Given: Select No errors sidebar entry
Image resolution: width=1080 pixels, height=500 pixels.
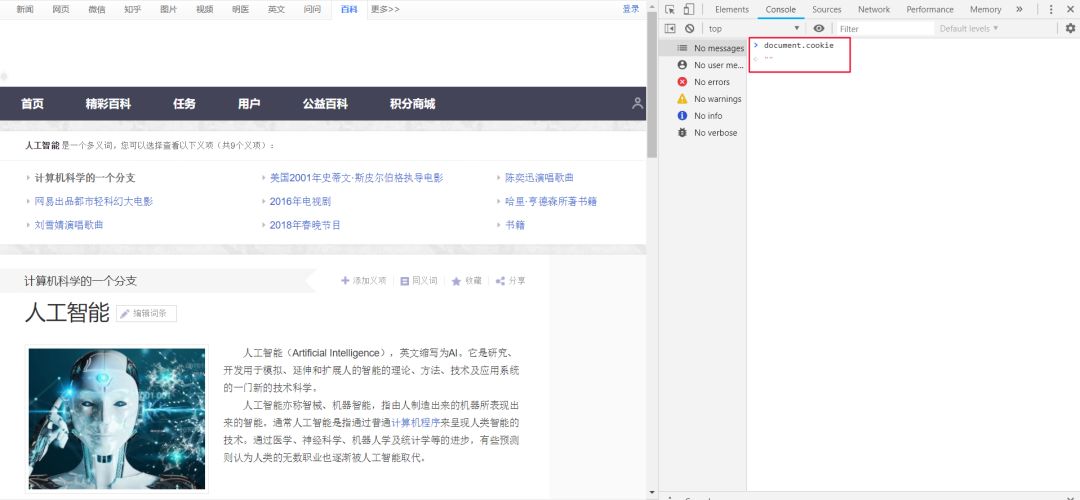Looking at the screenshot, I should click(703, 82).
